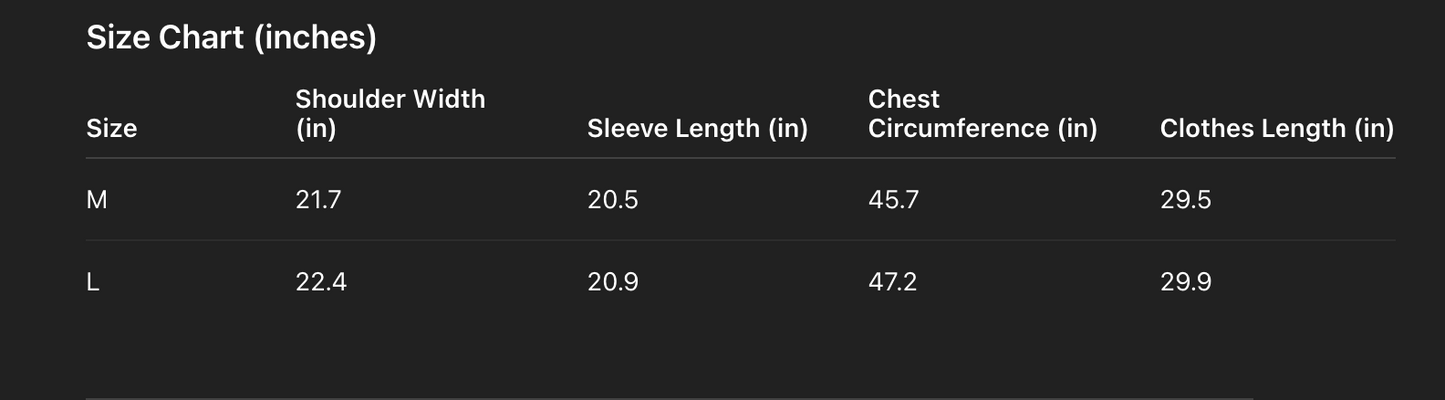Select the "Sleeve Length (in)" column header

(x=697, y=129)
